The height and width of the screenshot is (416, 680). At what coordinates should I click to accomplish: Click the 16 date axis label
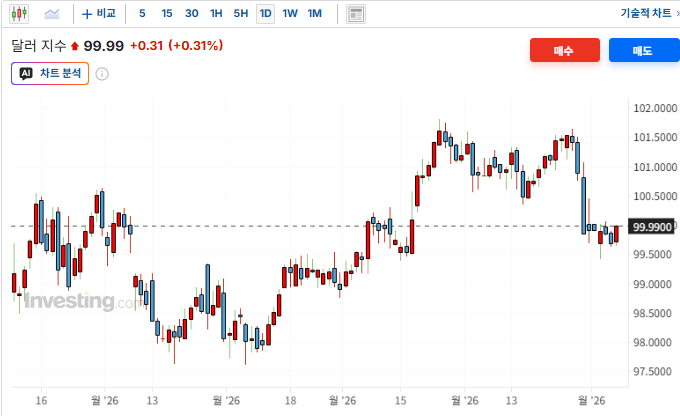[41, 400]
